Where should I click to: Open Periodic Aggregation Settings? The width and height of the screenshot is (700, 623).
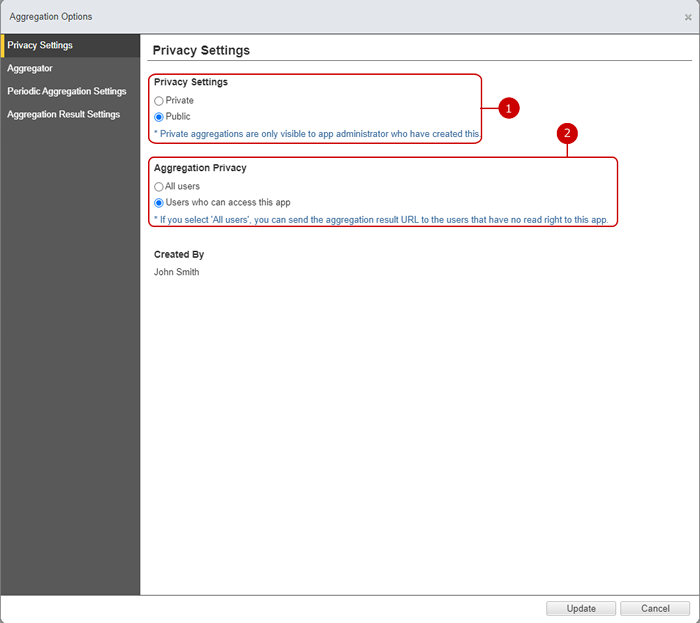point(70,91)
